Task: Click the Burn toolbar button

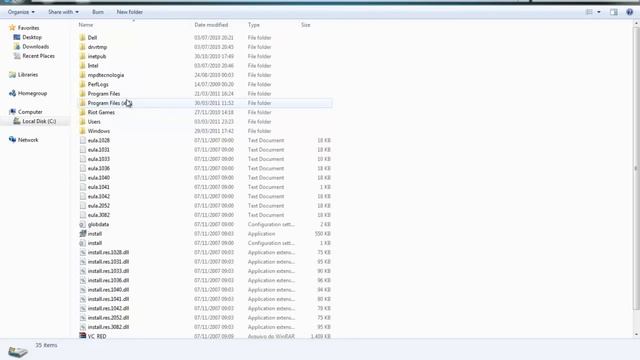Action: 98,12
